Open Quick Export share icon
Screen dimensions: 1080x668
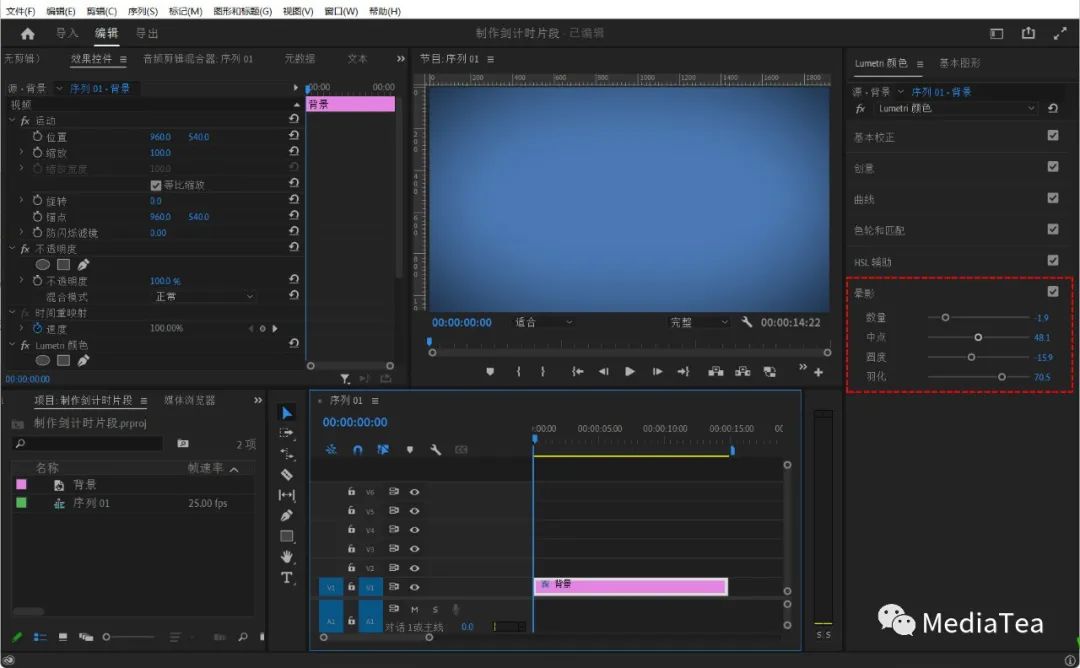point(1028,33)
